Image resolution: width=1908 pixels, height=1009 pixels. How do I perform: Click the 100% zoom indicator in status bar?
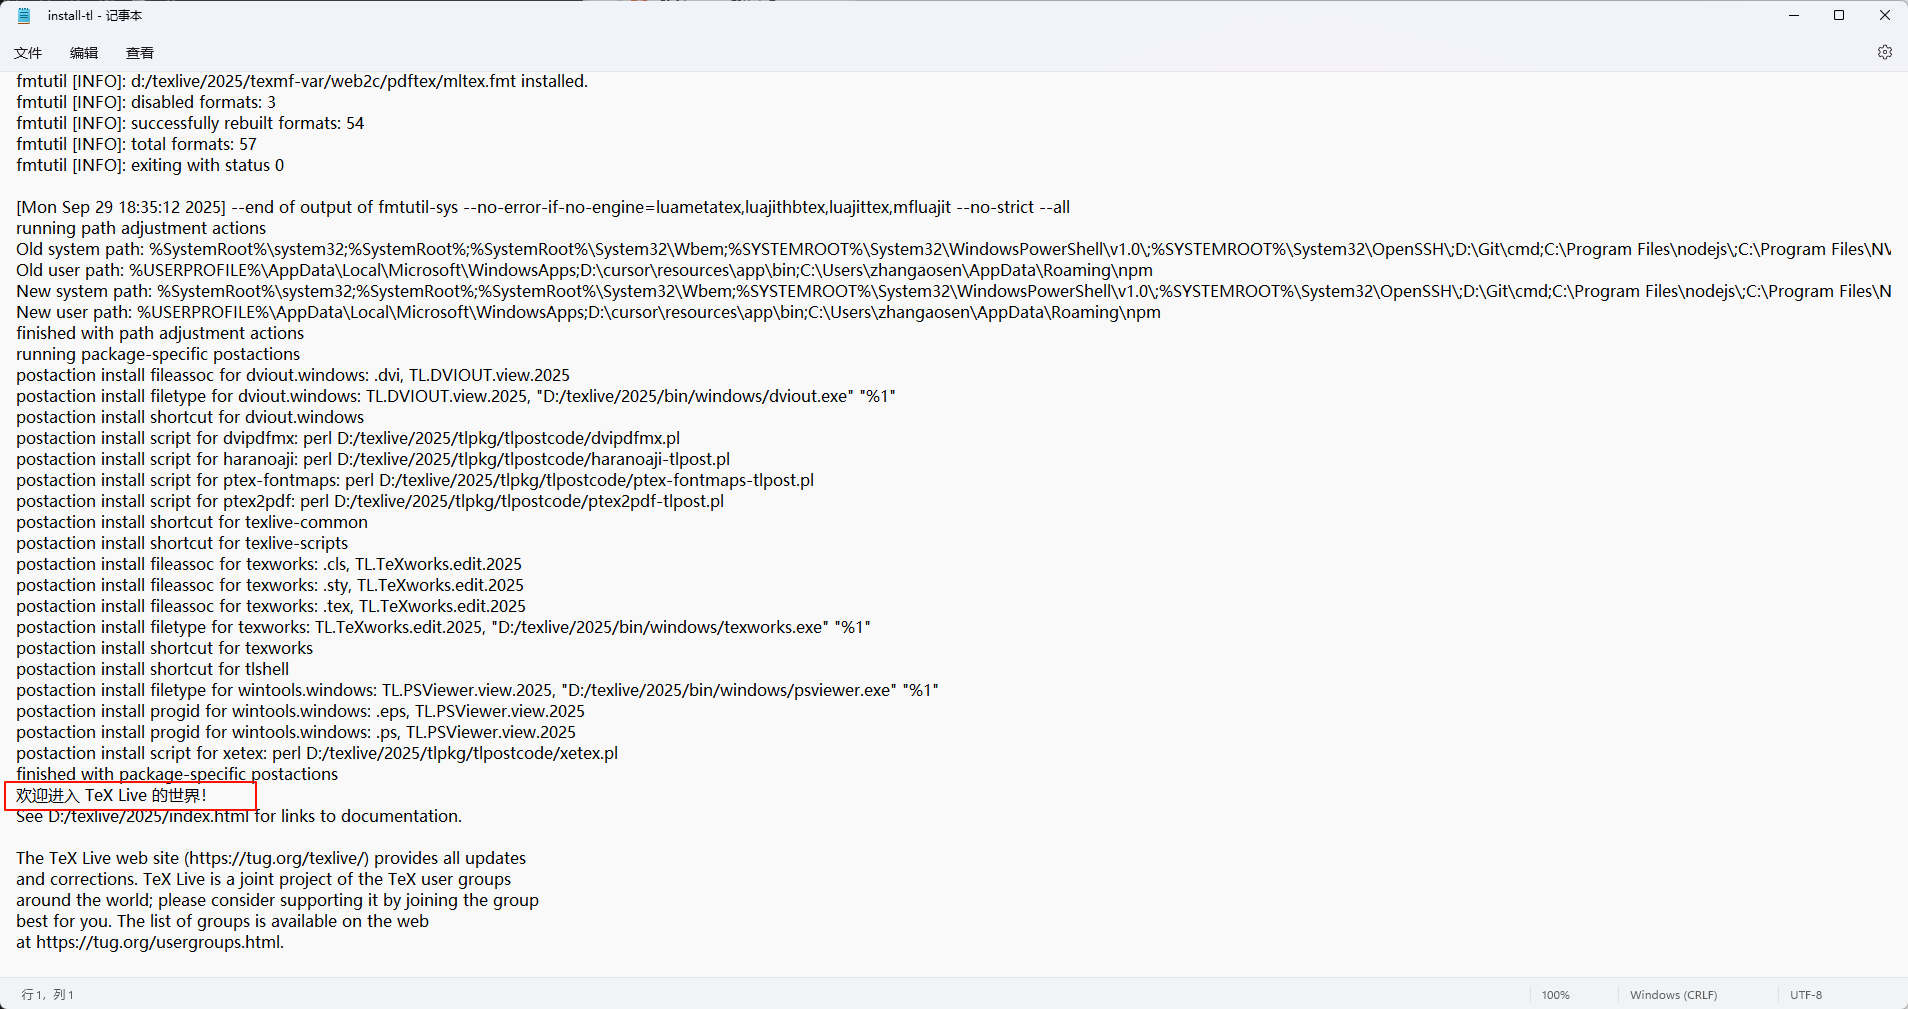click(x=1556, y=994)
